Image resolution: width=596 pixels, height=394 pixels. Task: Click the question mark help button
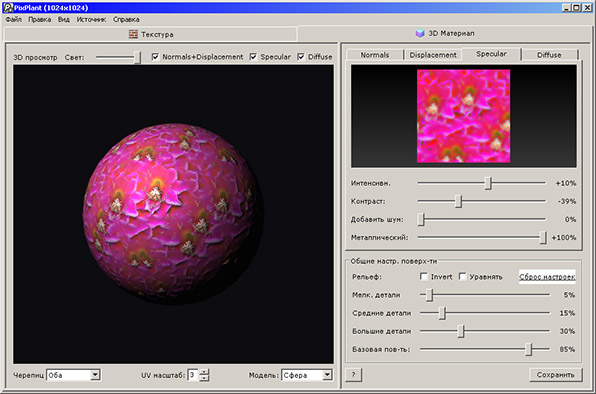(x=353, y=375)
